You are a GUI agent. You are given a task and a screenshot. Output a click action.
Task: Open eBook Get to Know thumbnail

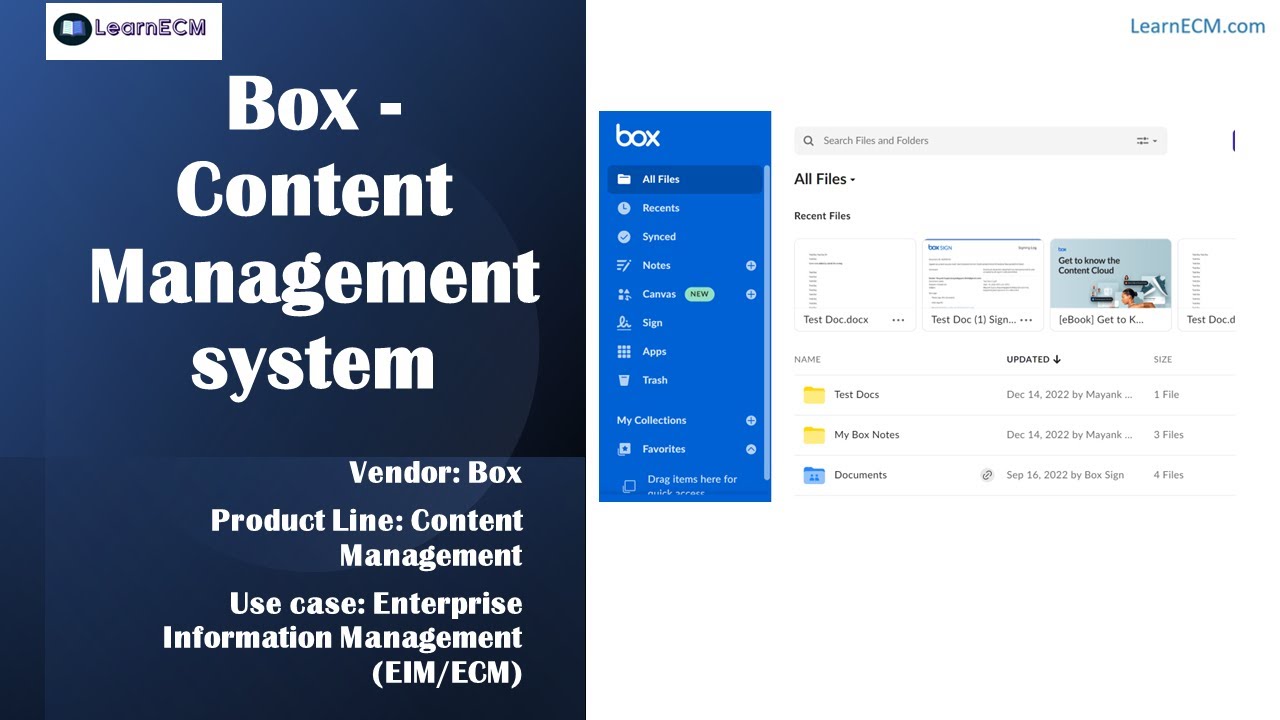point(1111,273)
